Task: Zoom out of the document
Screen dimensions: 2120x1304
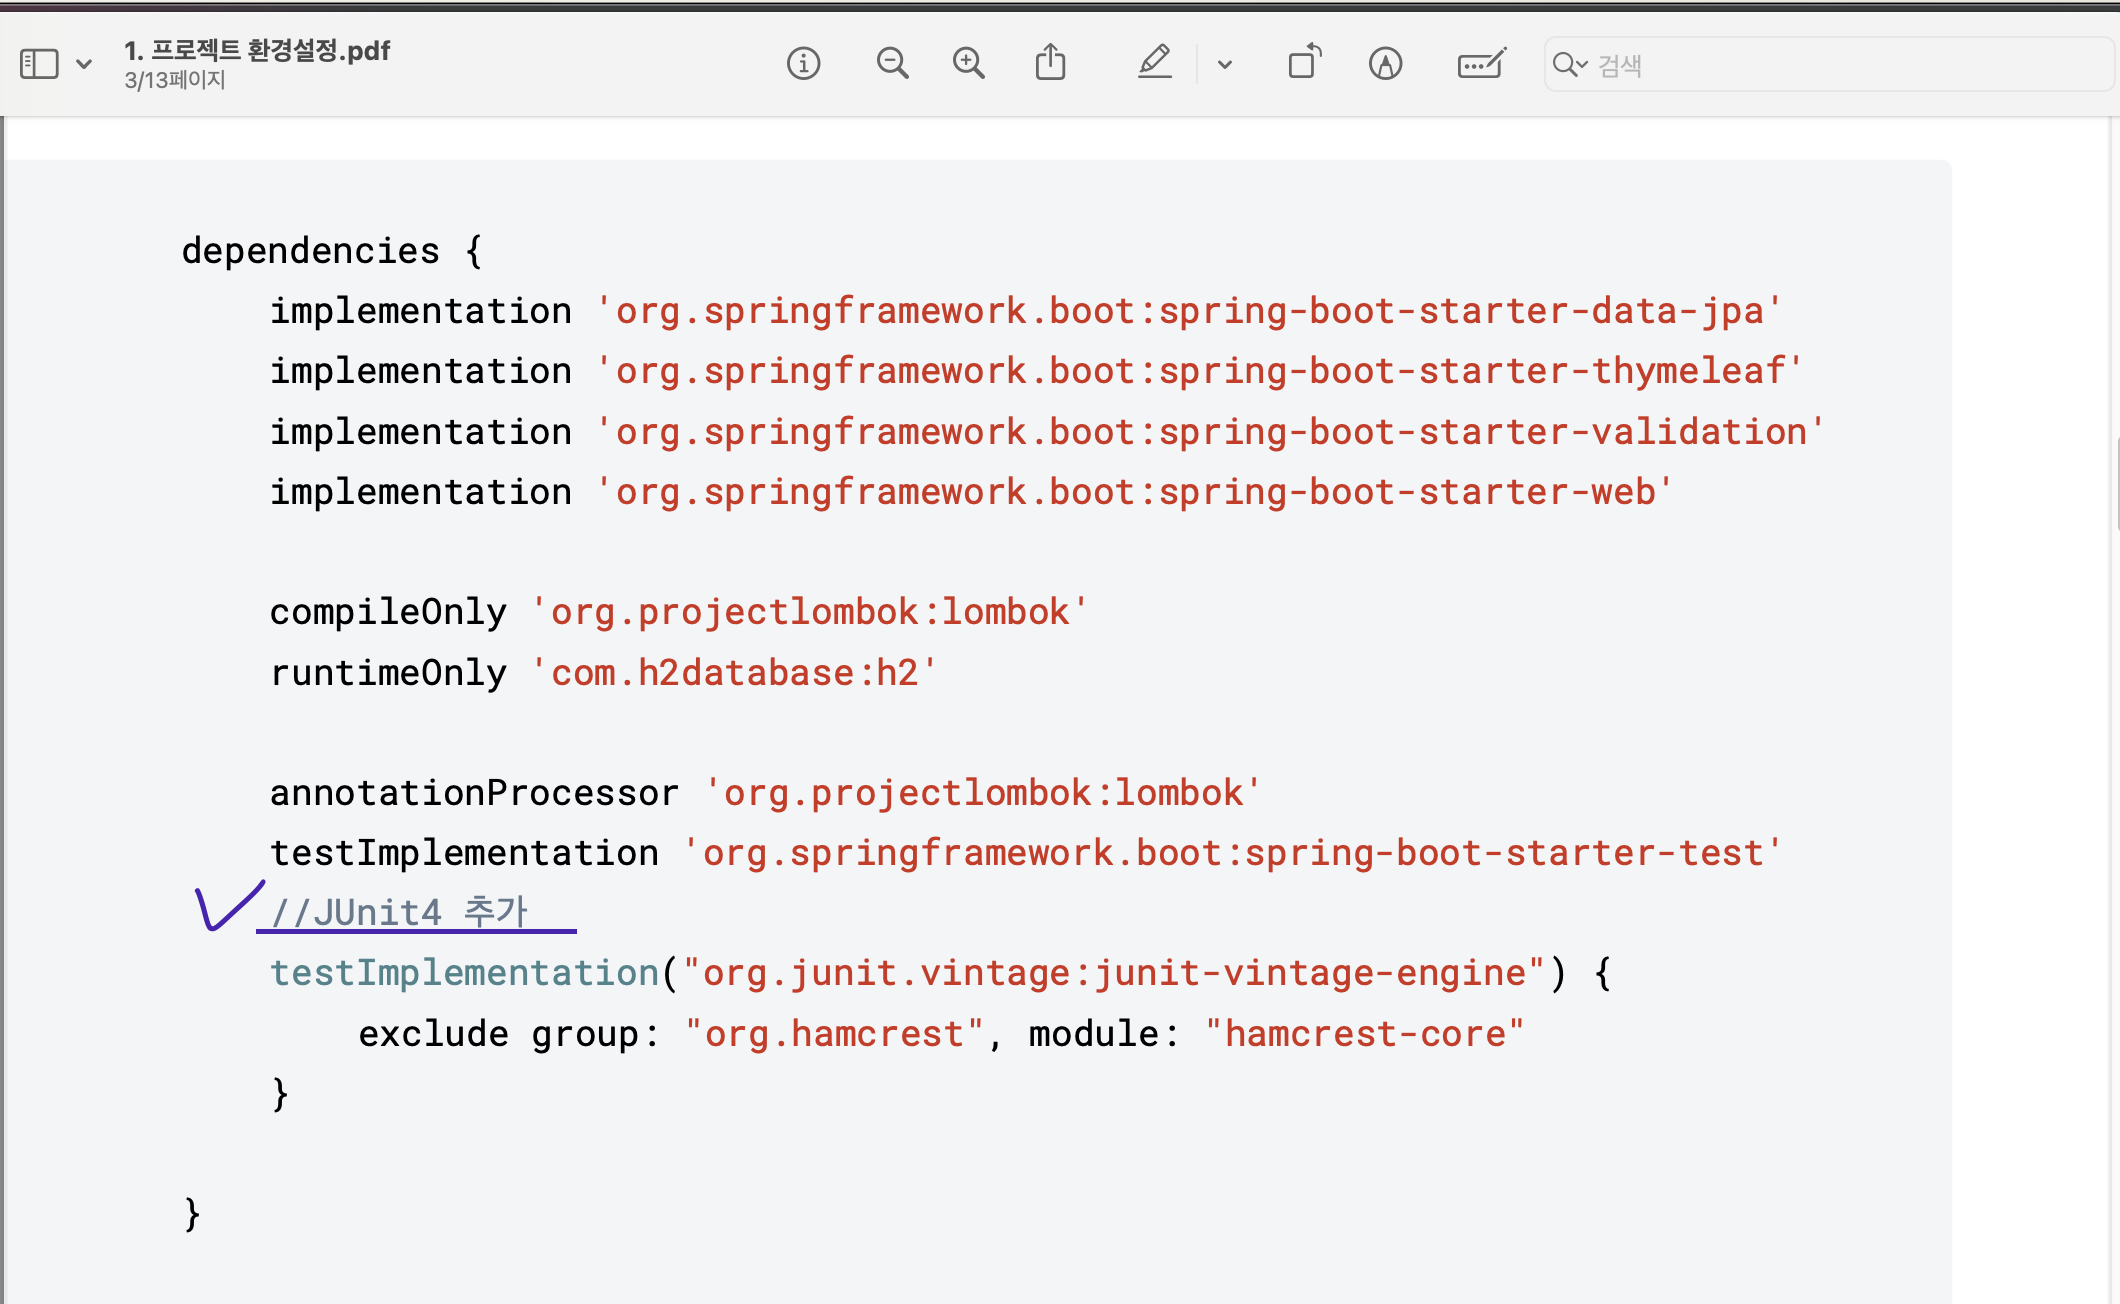Action: [892, 64]
